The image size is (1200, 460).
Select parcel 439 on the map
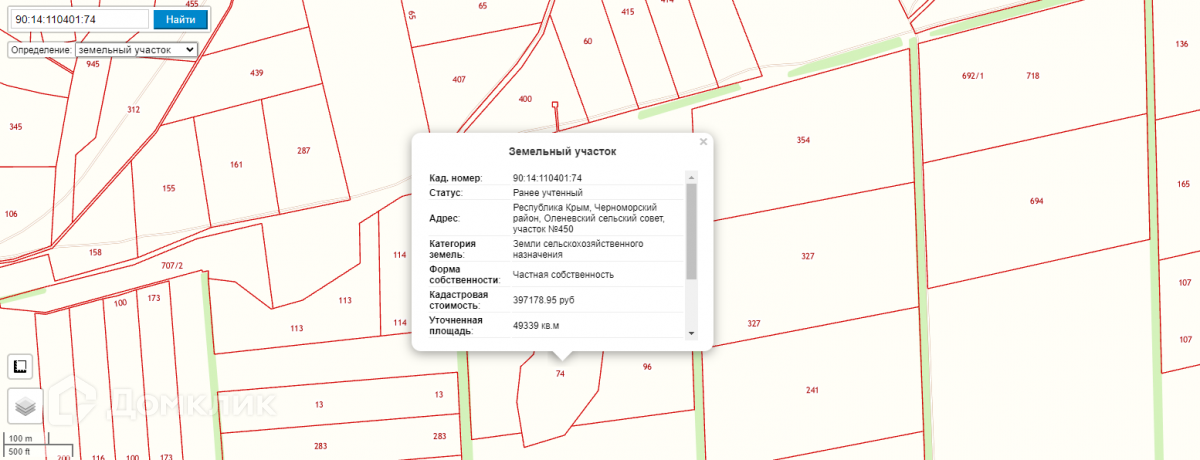click(256, 73)
